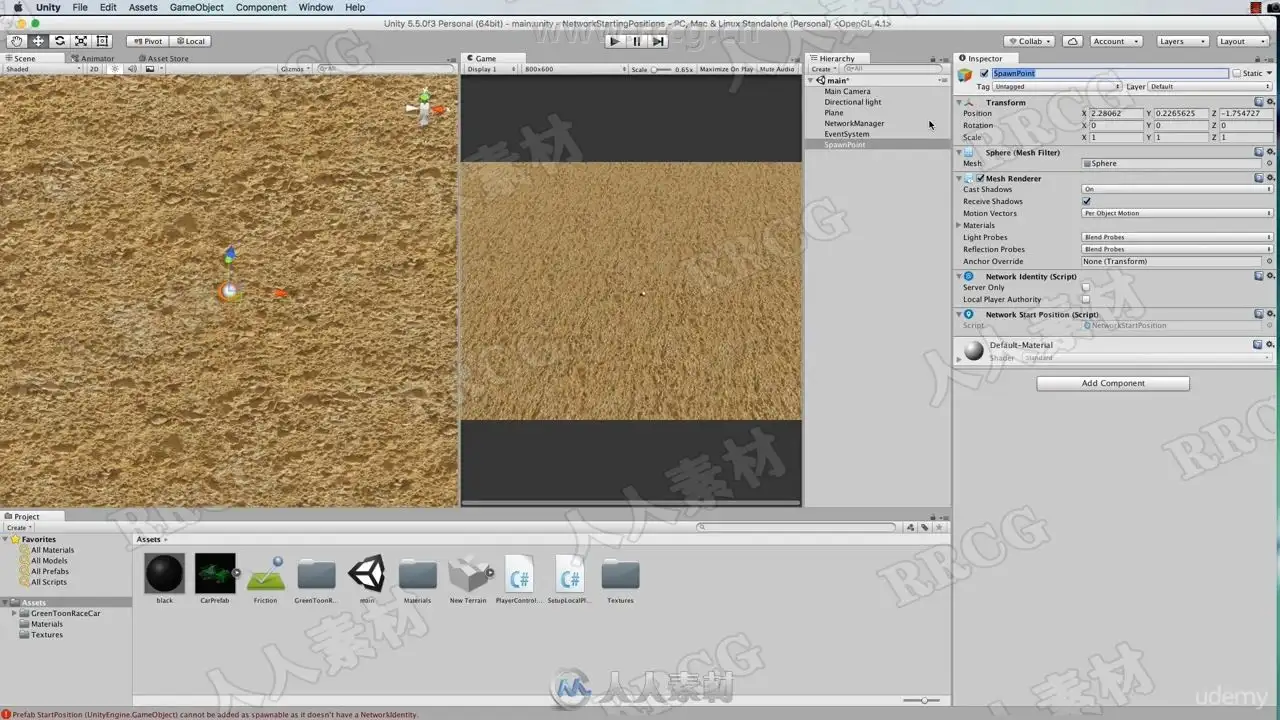Open the Cast Shadows dropdown
Viewport: 1280px width, 720px height.
tap(1177, 189)
